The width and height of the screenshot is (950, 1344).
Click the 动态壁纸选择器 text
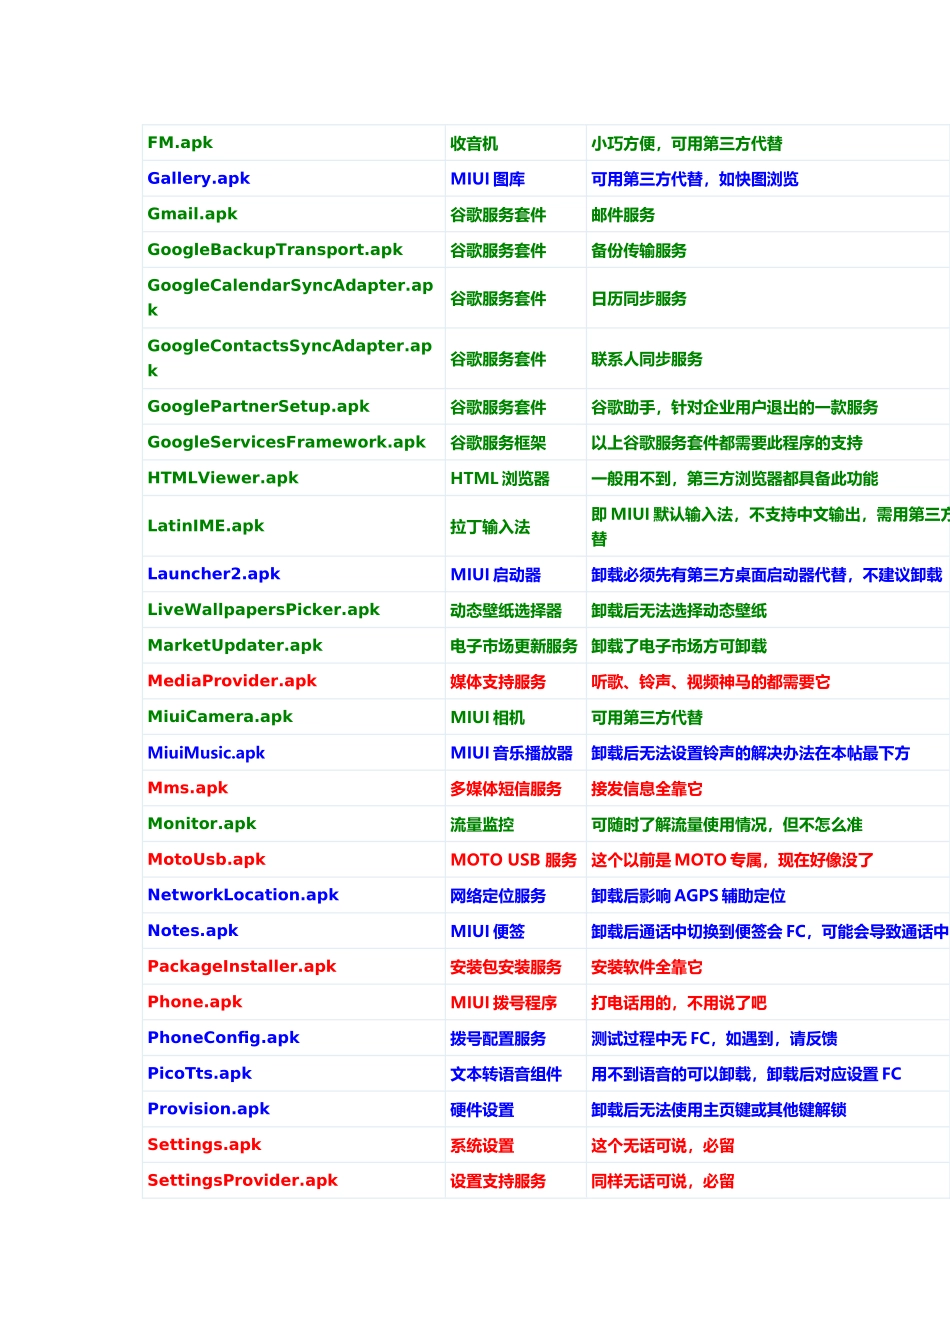pos(506,611)
